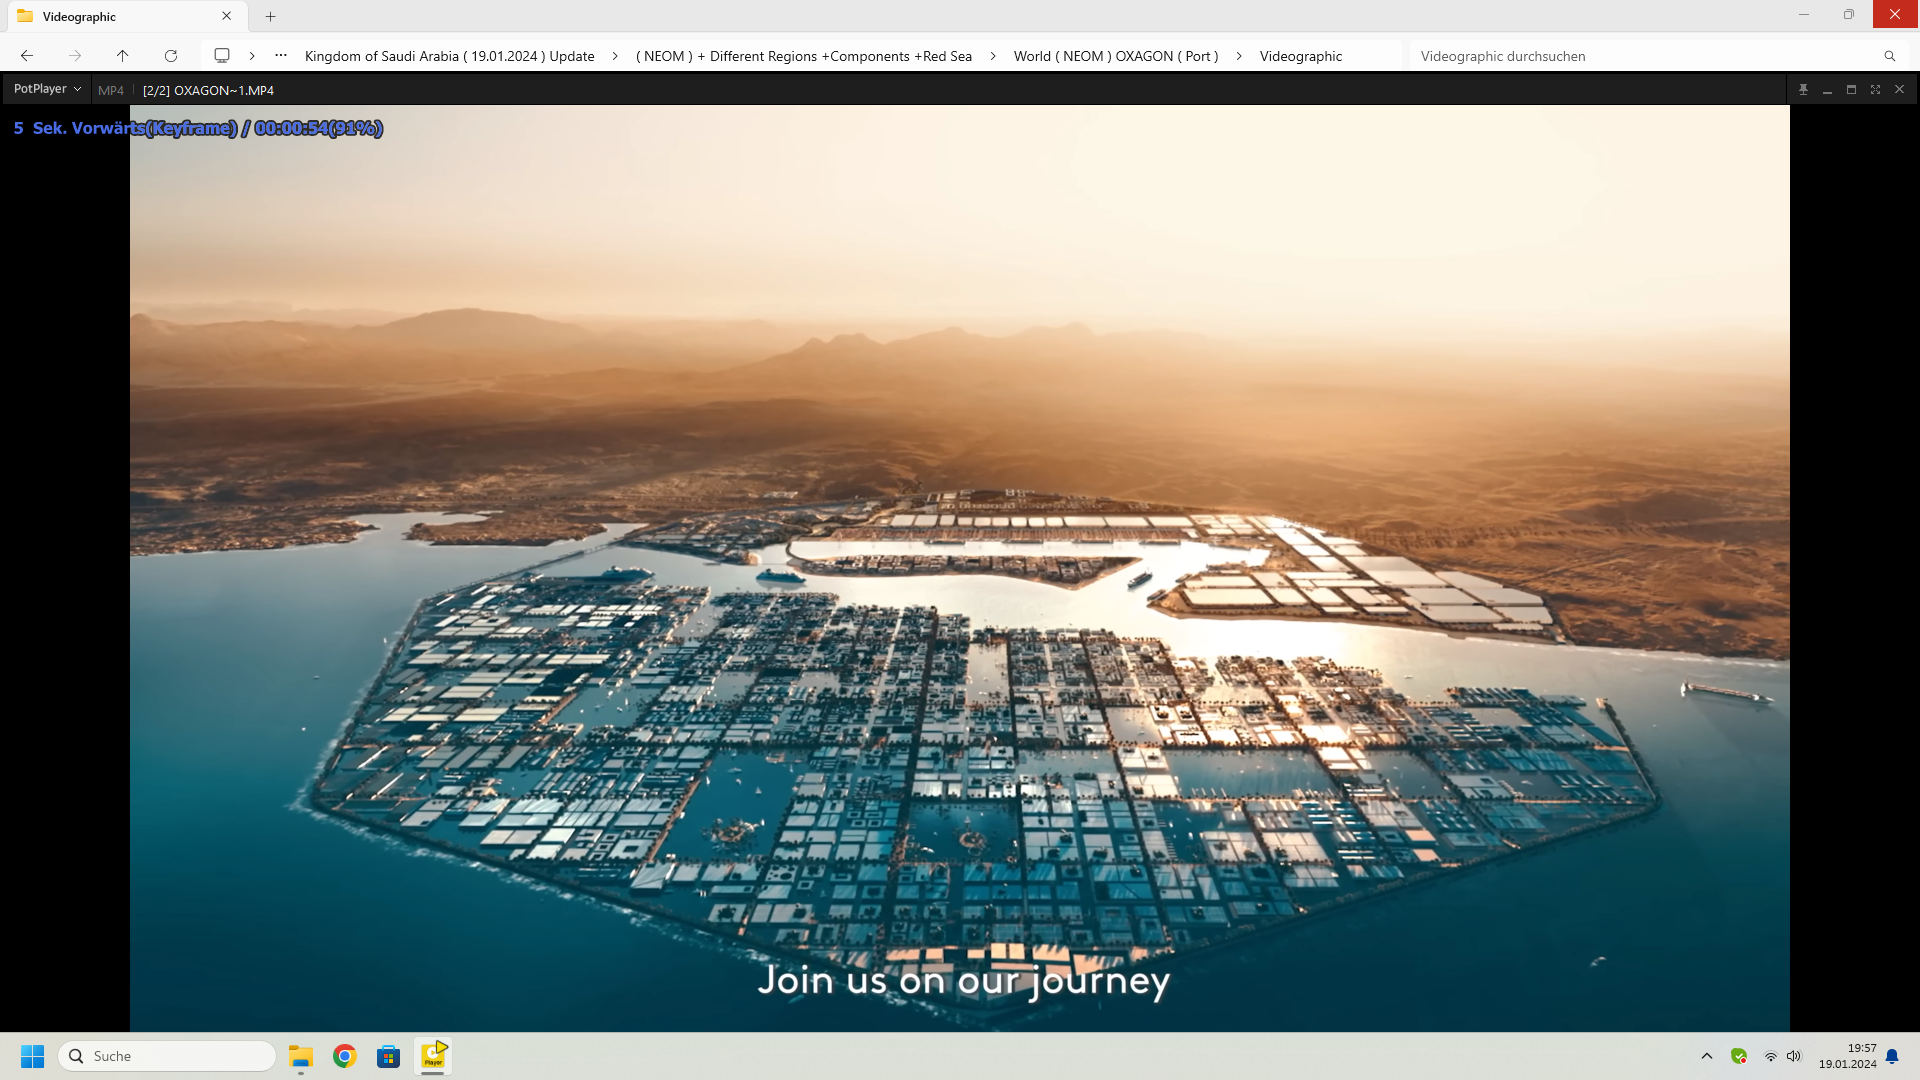
Task: Expand chevron after OXAGON ( Port ) breadcrumb
Action: click(1239, 56)
